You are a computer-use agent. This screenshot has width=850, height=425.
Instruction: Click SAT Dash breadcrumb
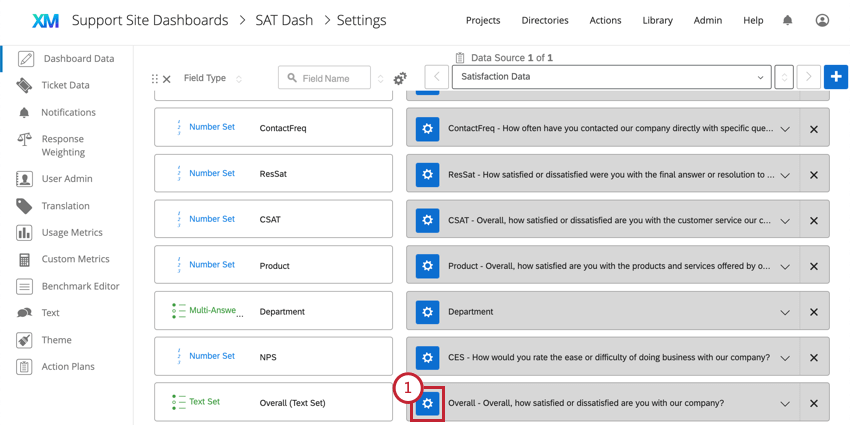coord(284,21)
